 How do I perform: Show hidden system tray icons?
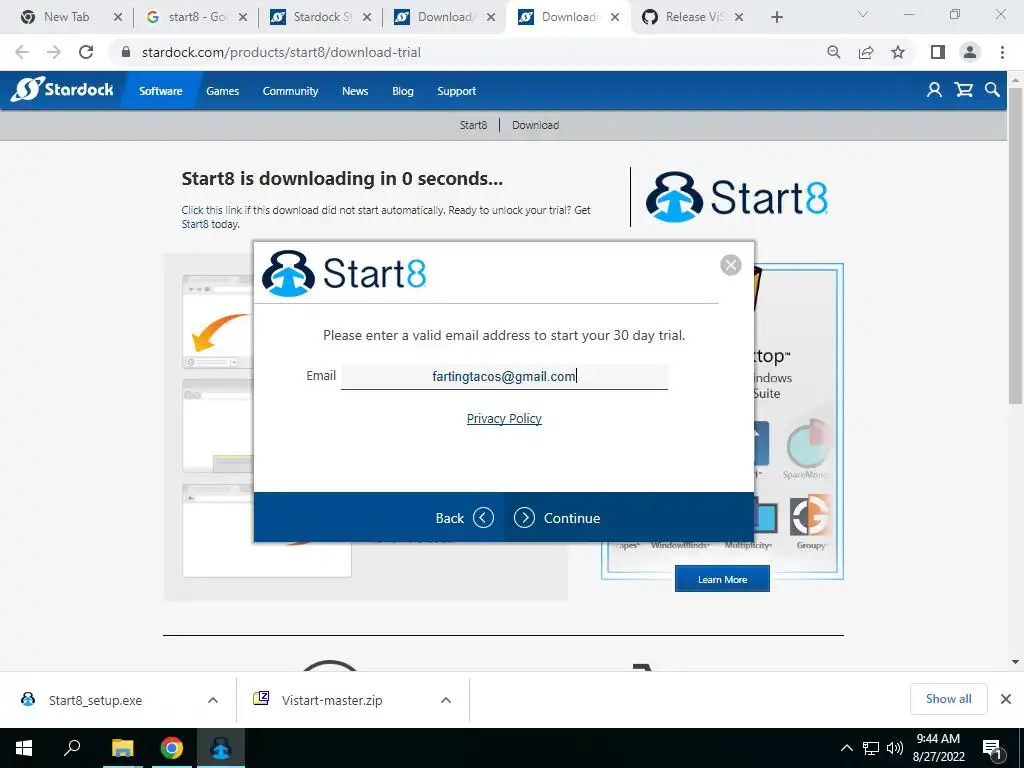pos(846,748)
